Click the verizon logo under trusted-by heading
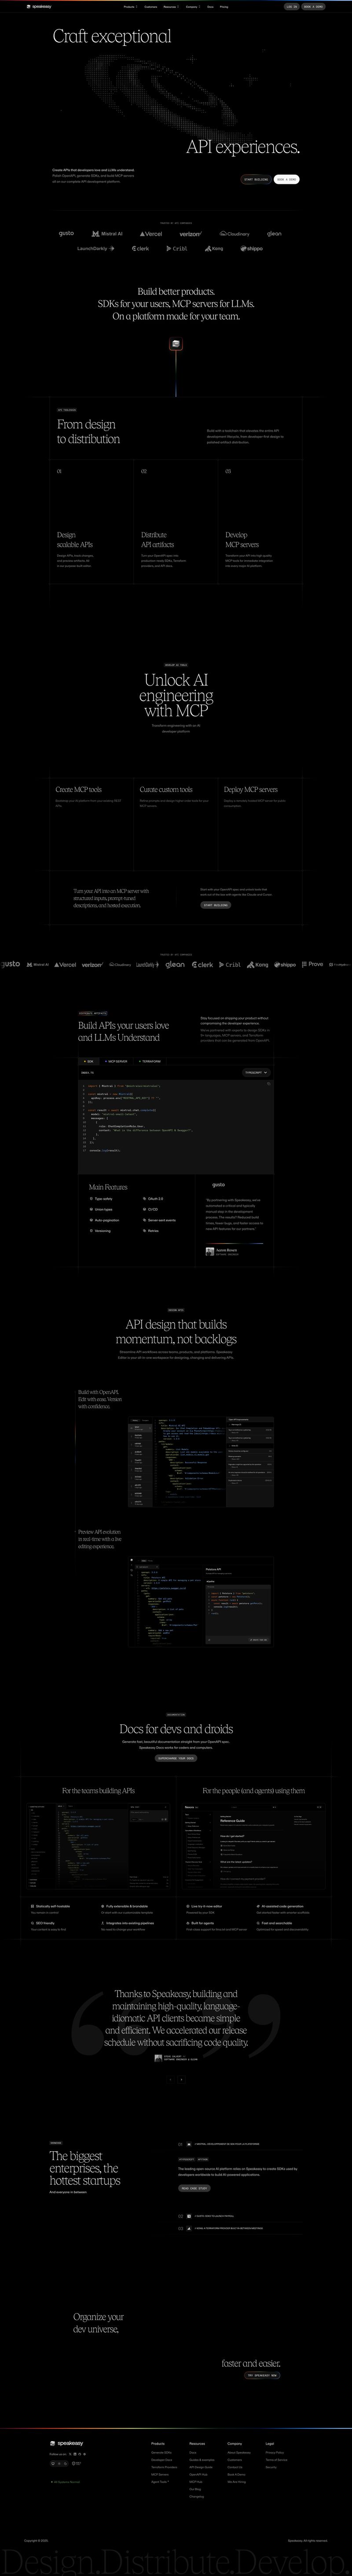 (190, 234)
